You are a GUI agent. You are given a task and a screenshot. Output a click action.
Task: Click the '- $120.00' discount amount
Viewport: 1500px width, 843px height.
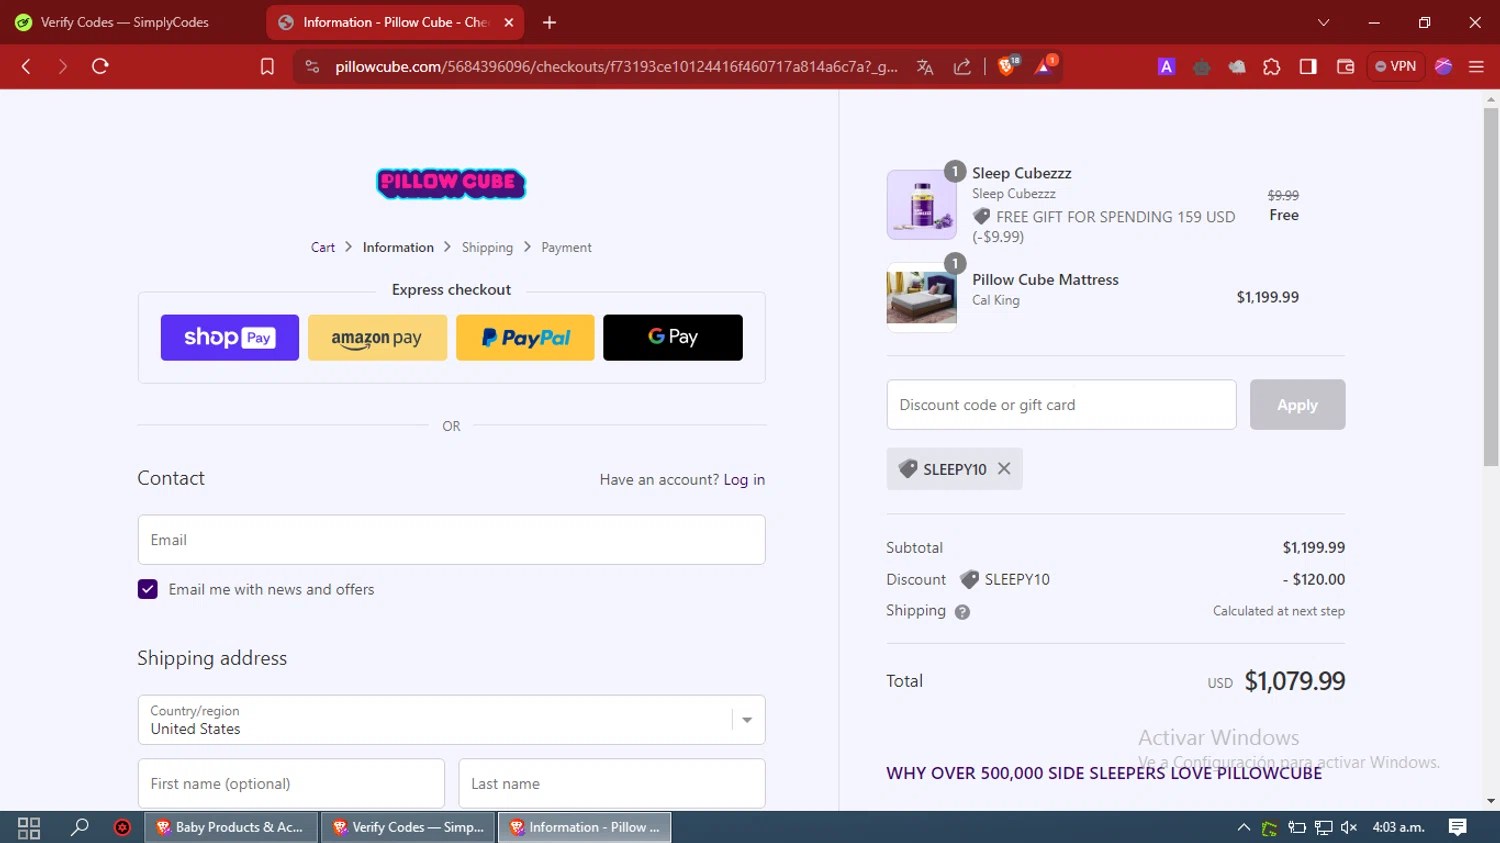(1314, 579)
